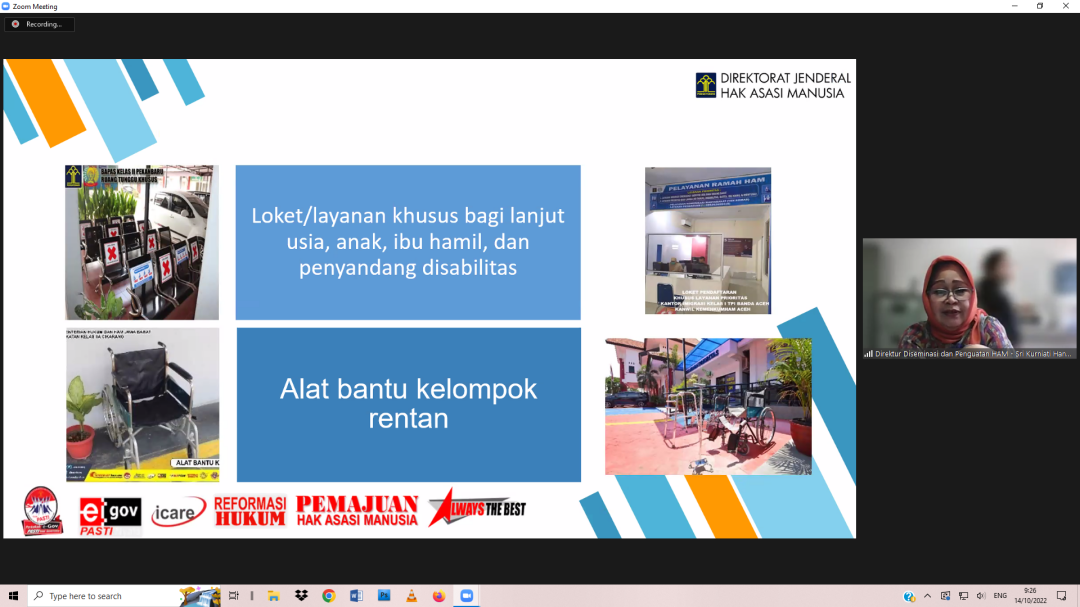Launch VLC media player from the taskbar
The height and width of the screenshot is (607, 1080).
pos(411,596)
